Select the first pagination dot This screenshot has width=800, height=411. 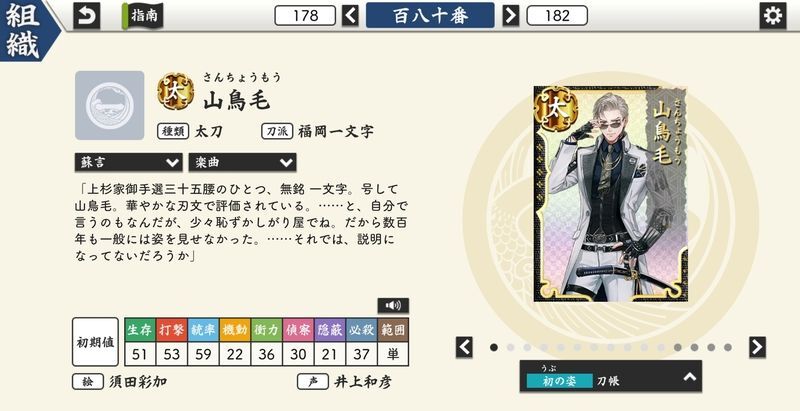pyautogui.click(x=494, y=347)
